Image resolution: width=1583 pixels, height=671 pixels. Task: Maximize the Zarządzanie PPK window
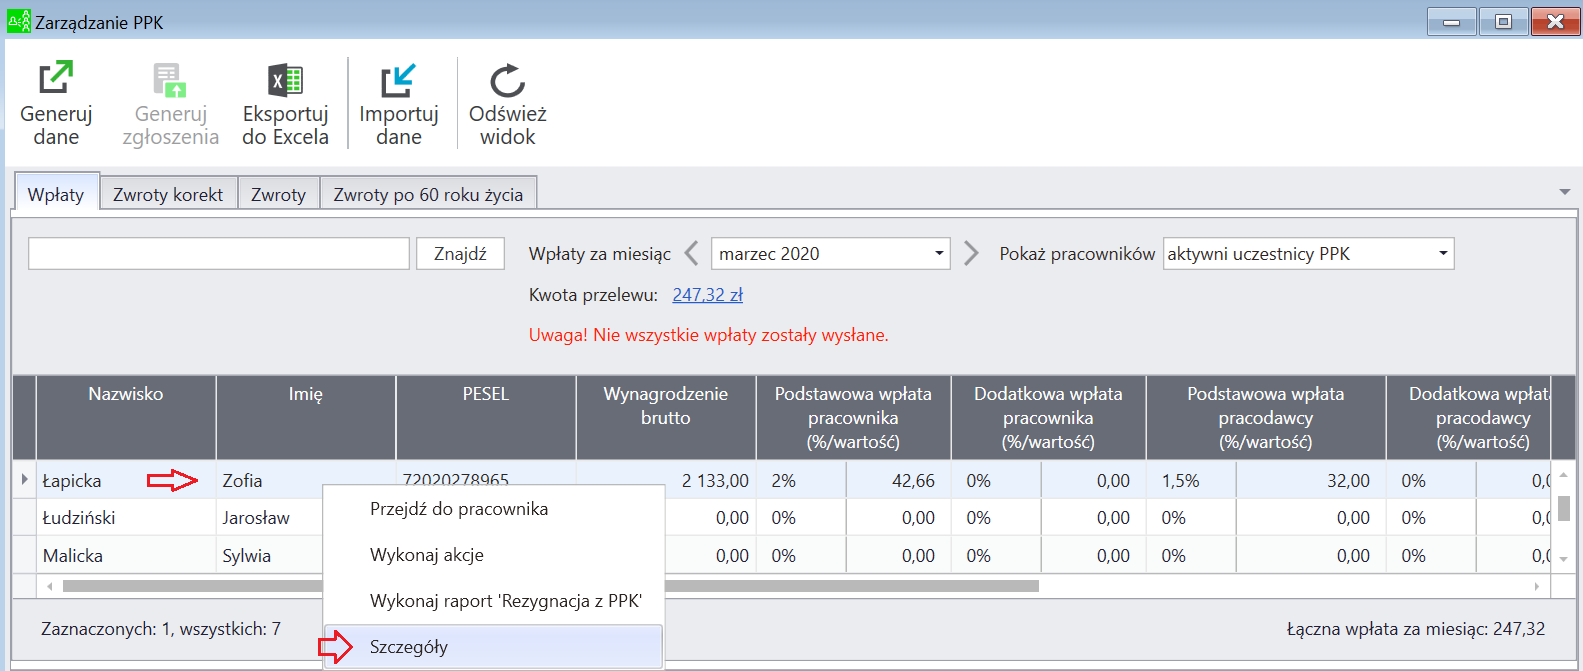point(1503,22)
